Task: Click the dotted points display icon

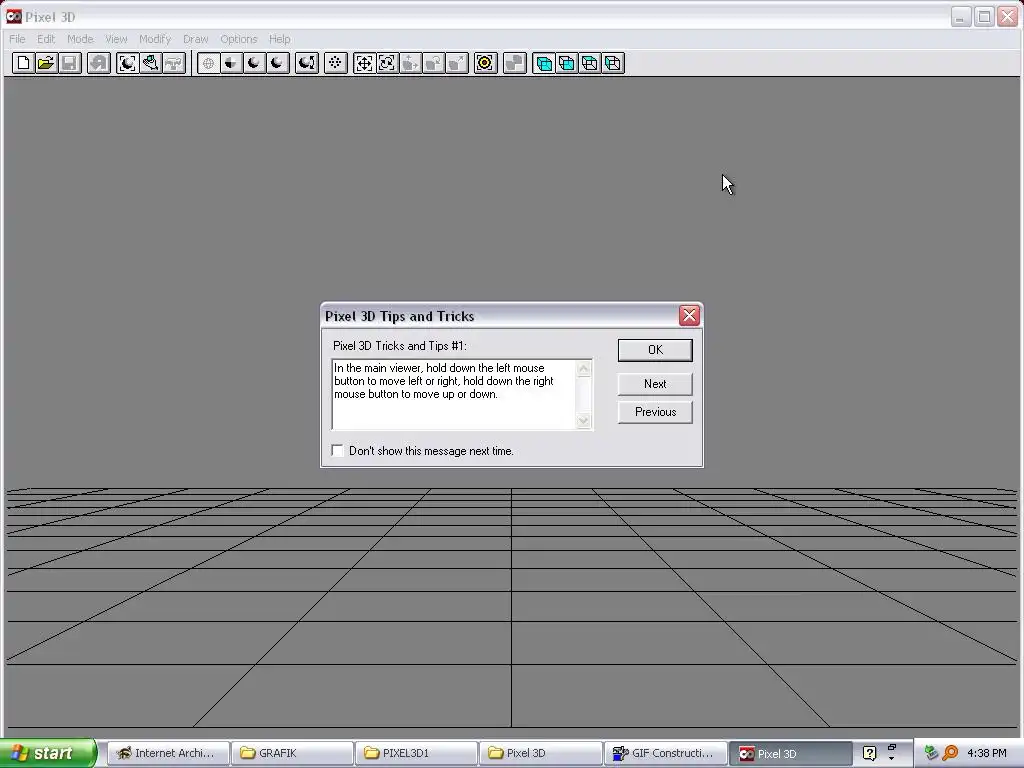Action: pos(336,63)
